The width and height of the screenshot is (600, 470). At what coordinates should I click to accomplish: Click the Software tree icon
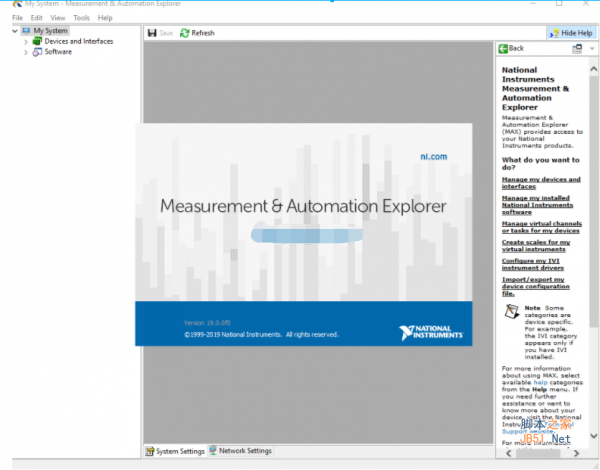(x=37, y=52)
